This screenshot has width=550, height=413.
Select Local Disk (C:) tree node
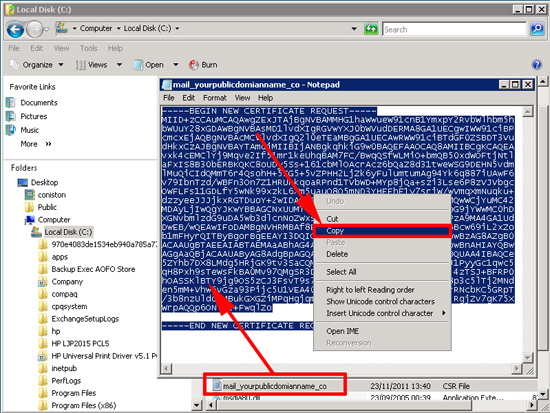click(68, 232)
